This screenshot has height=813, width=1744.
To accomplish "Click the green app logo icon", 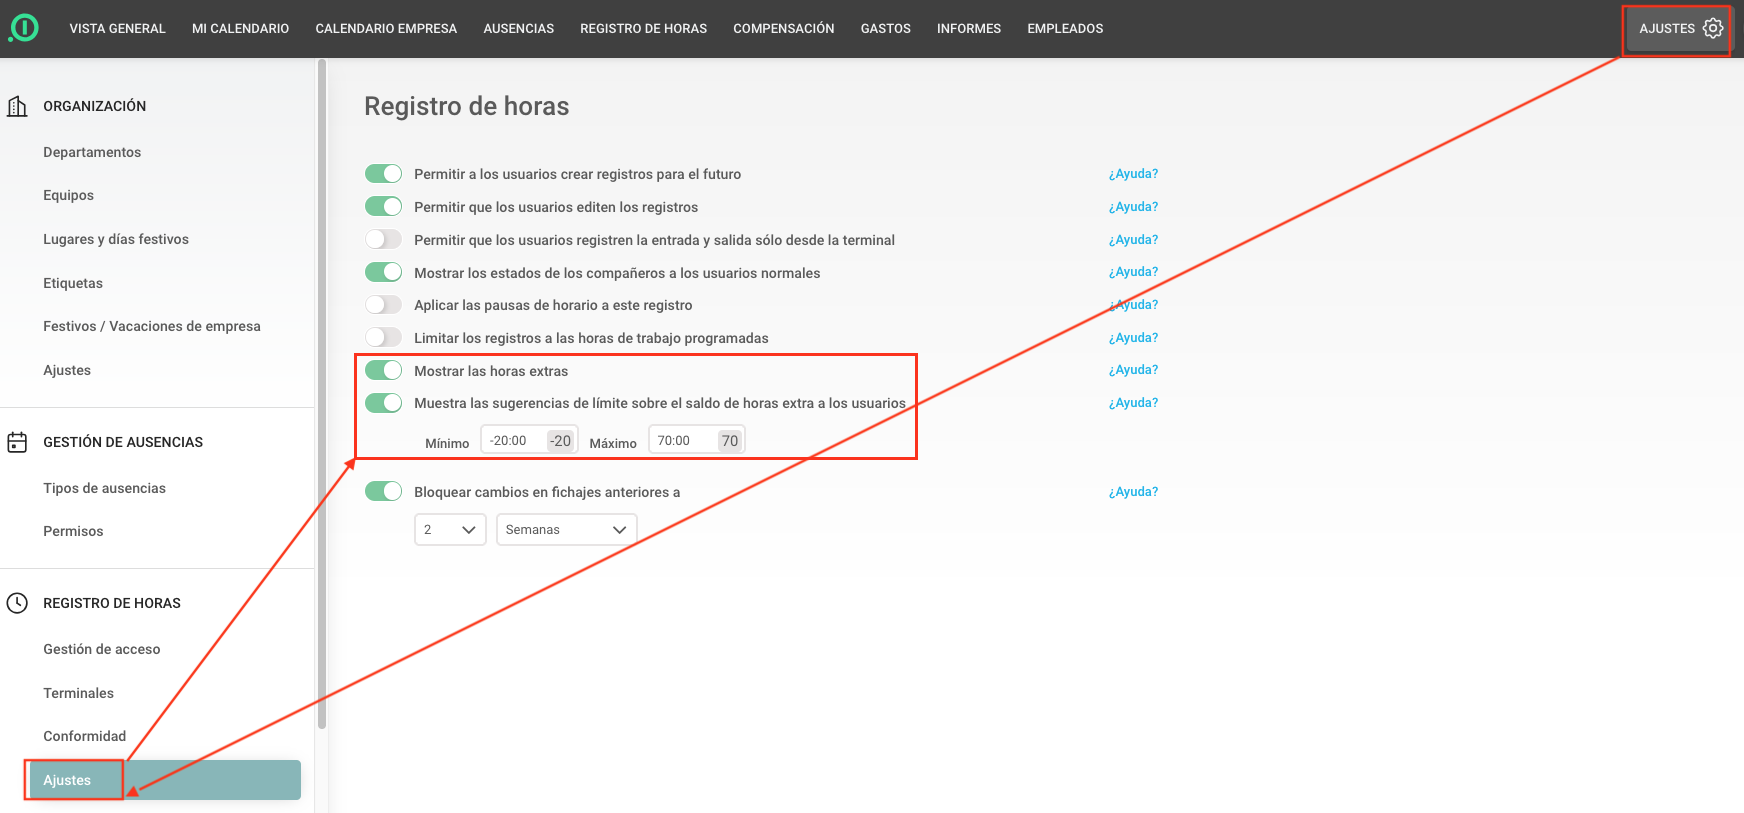I will click(x=24, y=28).
